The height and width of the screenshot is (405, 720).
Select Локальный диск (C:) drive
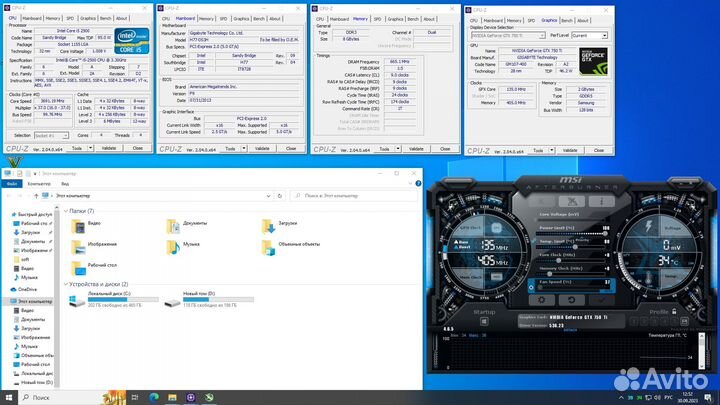(x=113, y=299)
